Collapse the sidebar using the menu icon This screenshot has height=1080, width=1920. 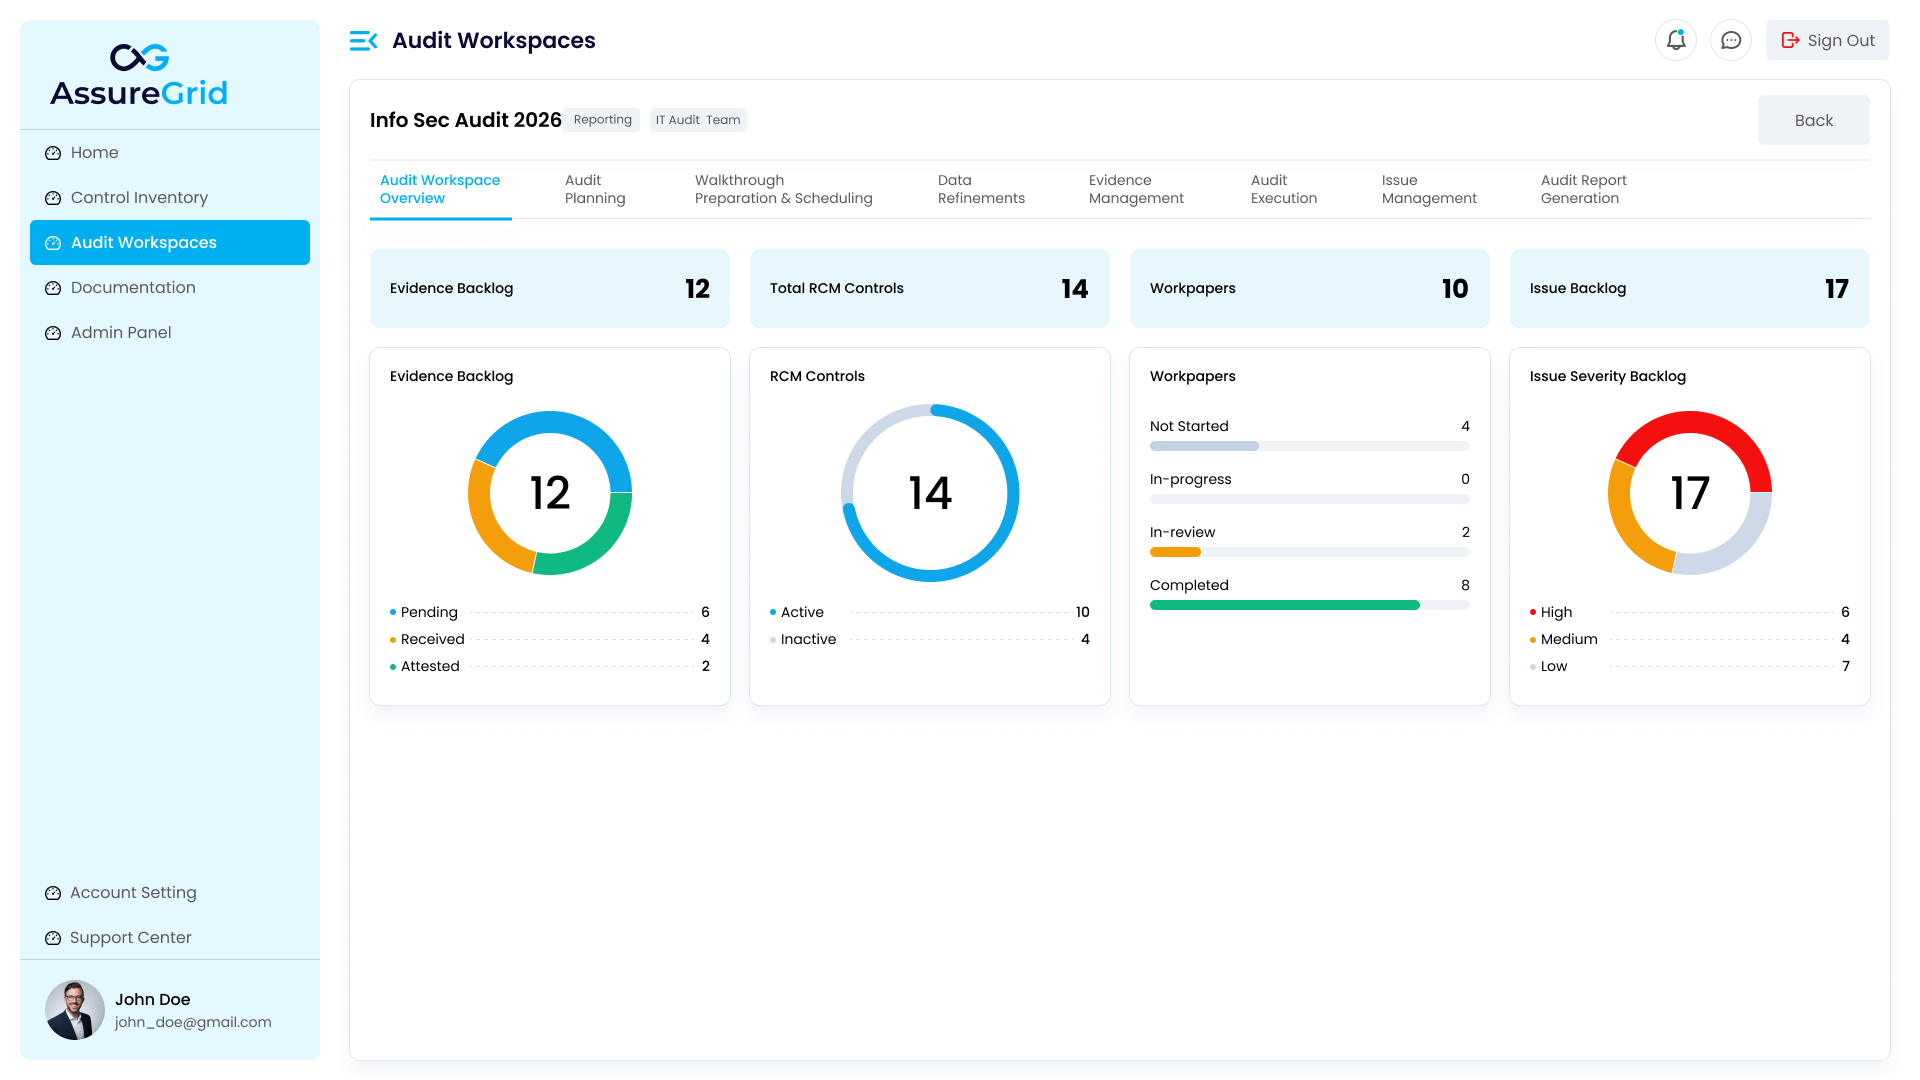363,40
